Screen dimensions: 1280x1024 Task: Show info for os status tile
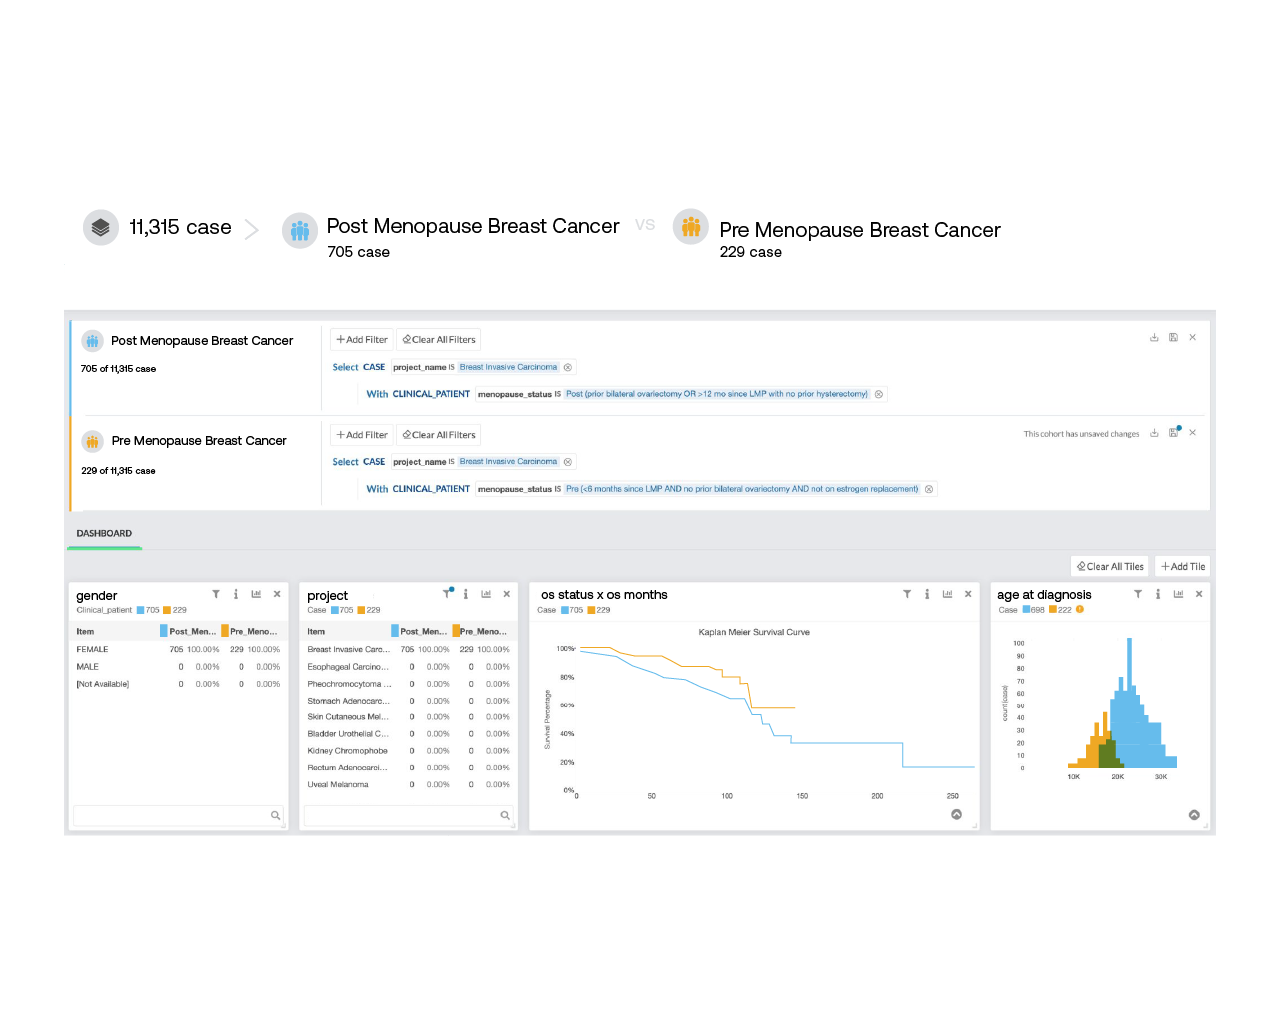pos(927,594)
